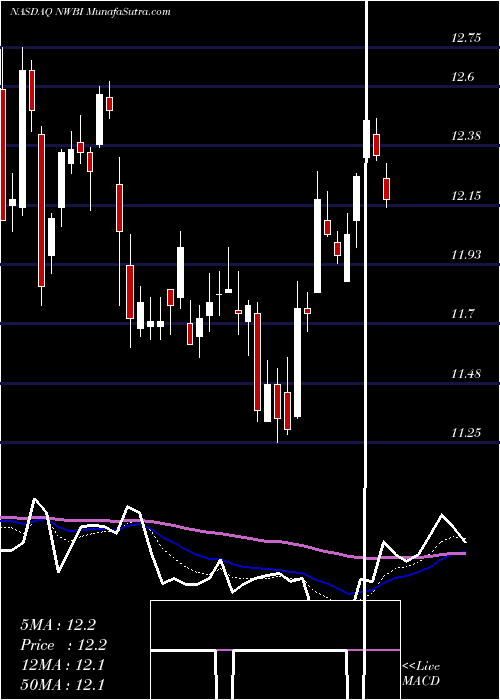Screen dimensions: 500x700
Task: Click the 12.75 price axis label
Action: click(466, 38)
